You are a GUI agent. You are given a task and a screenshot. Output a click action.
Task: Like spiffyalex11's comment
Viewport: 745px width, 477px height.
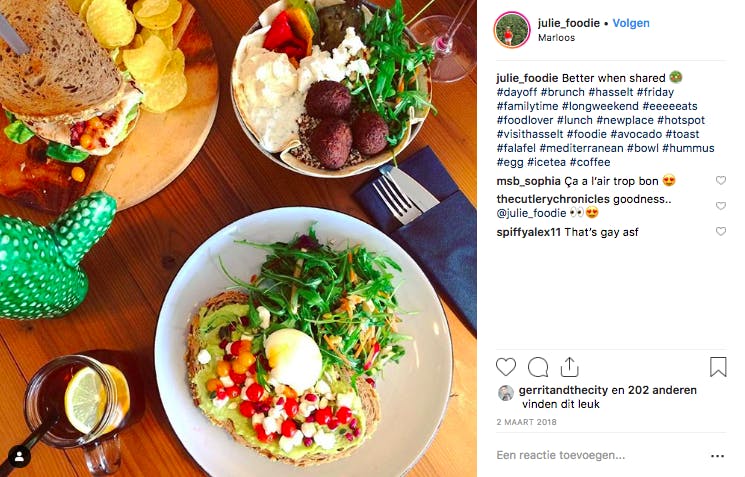721,231
